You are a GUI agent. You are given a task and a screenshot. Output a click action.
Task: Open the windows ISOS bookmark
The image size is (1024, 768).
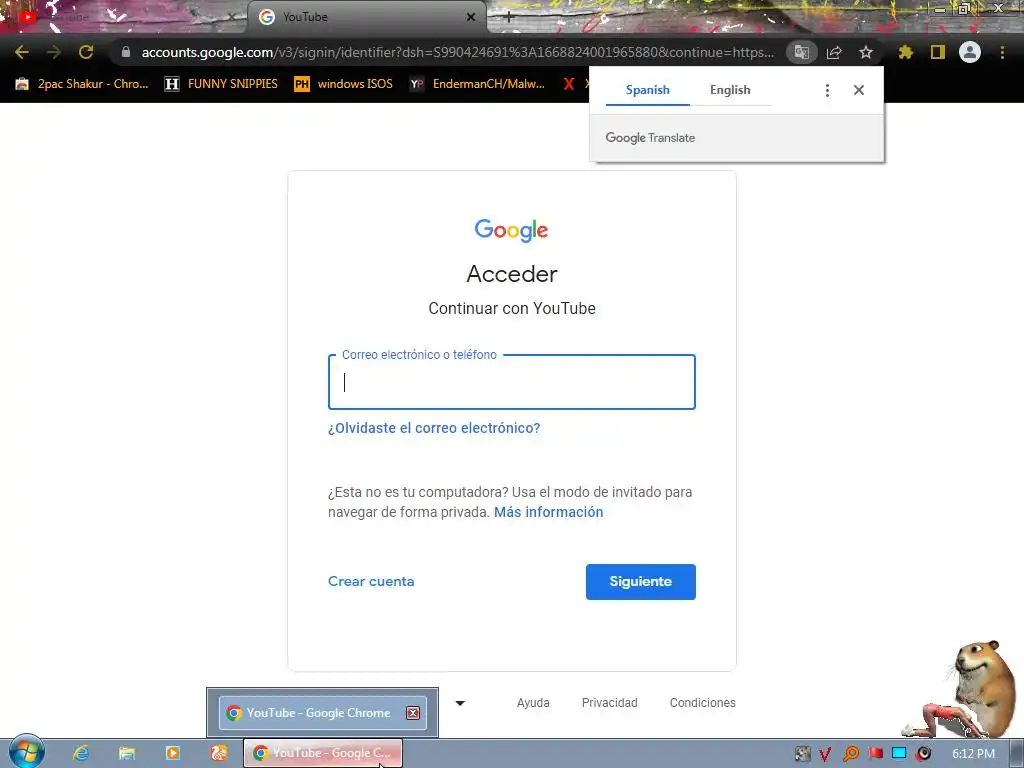(344, 84)
